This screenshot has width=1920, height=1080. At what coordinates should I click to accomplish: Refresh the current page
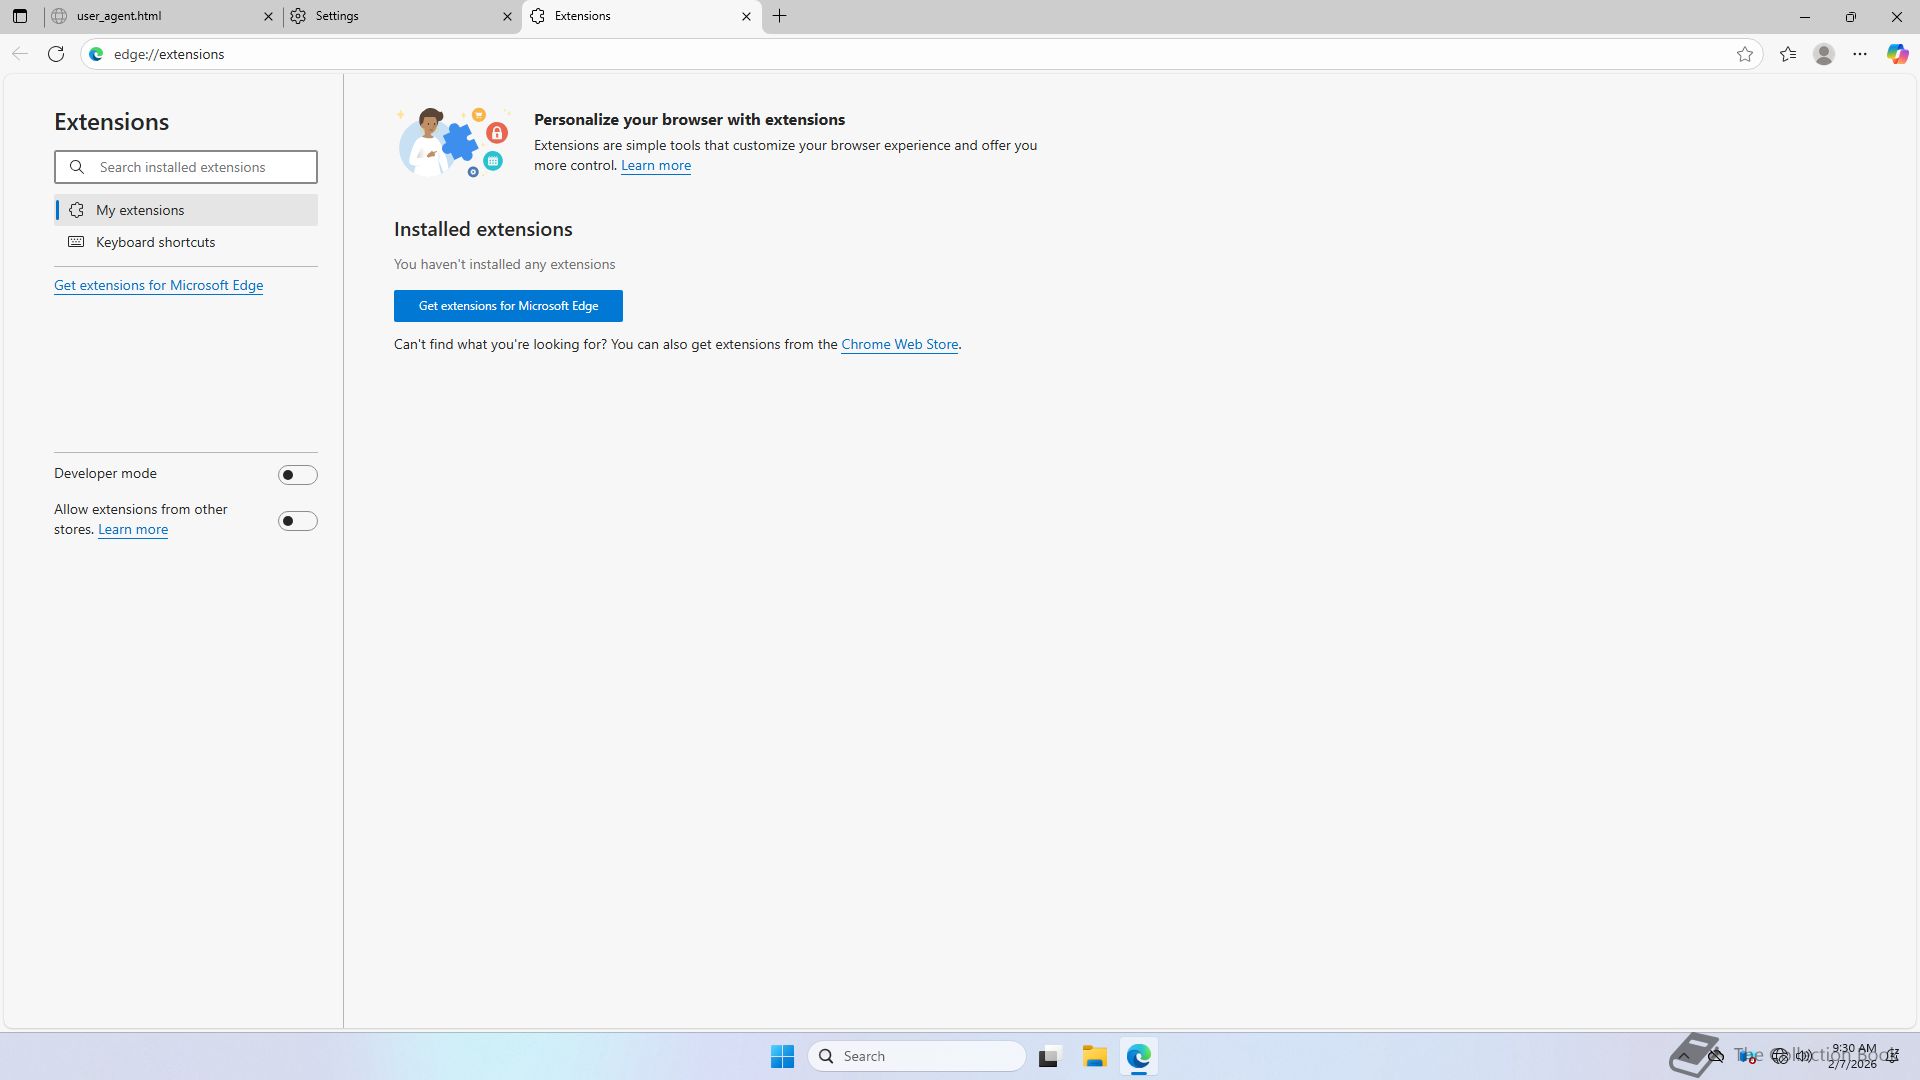56,54
